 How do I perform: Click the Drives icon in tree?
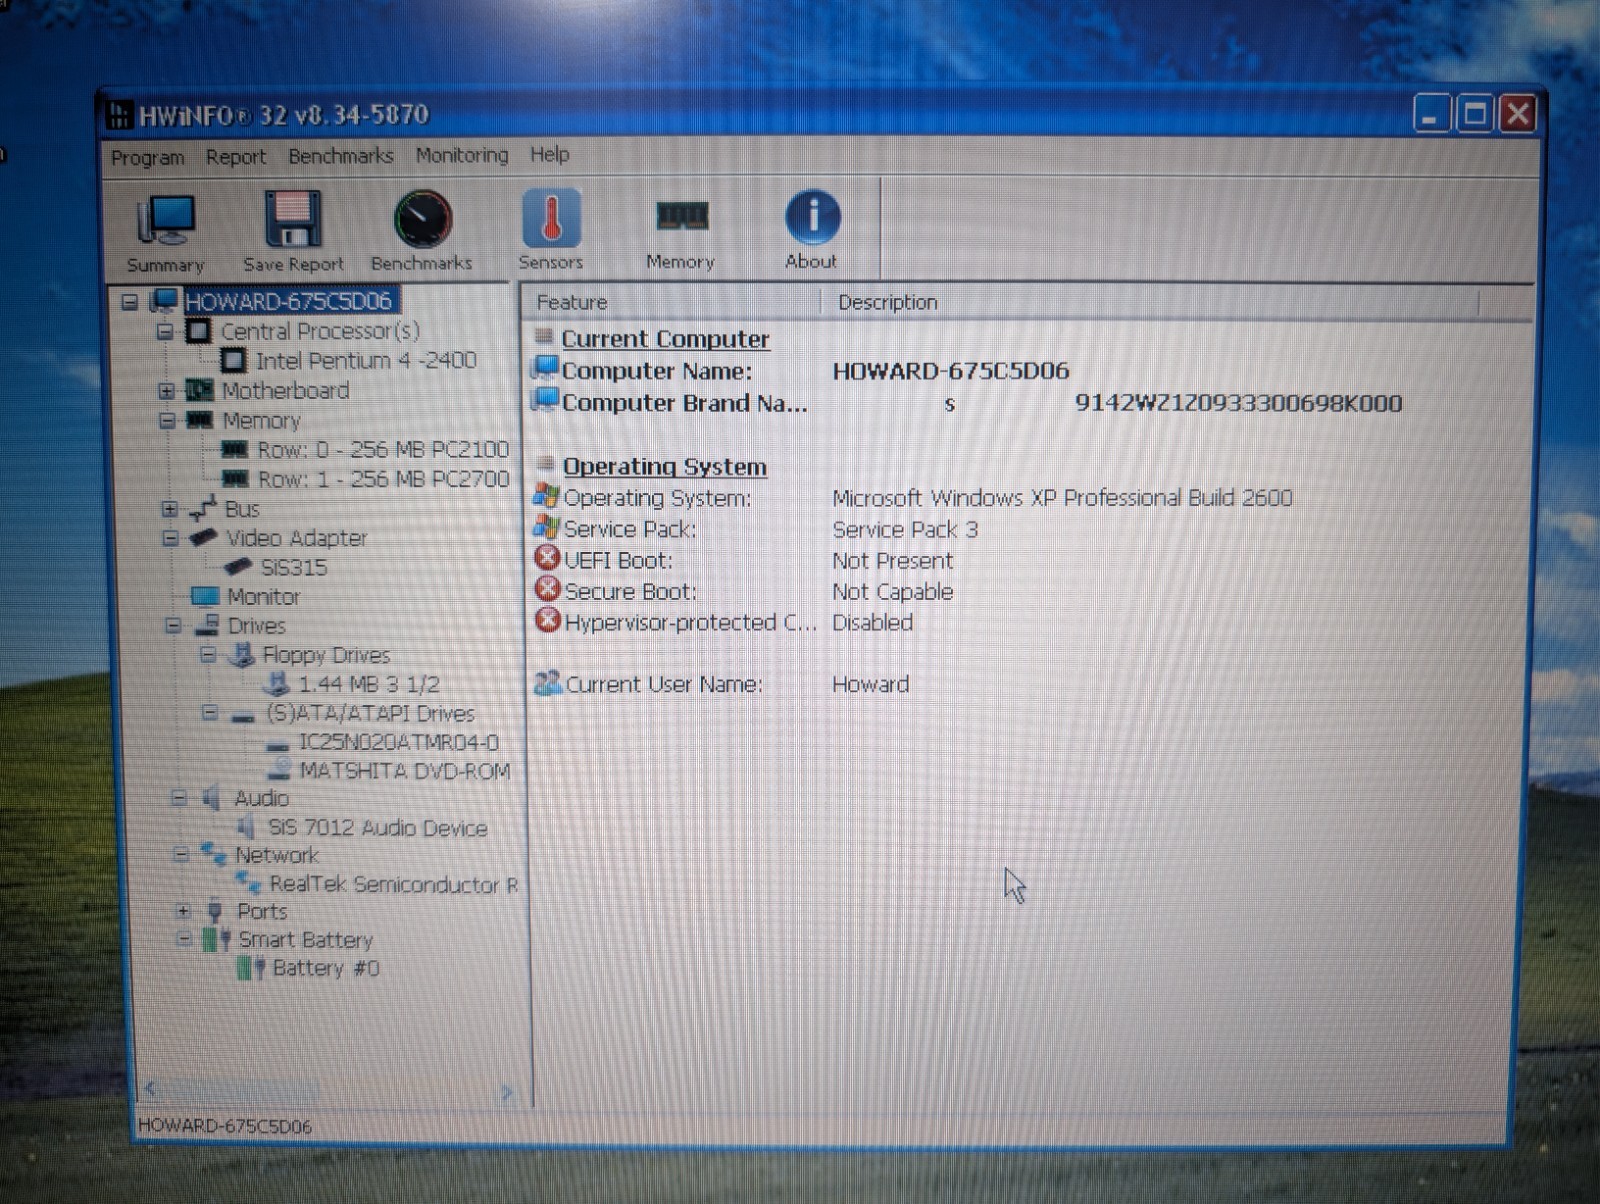coord(207,625)
